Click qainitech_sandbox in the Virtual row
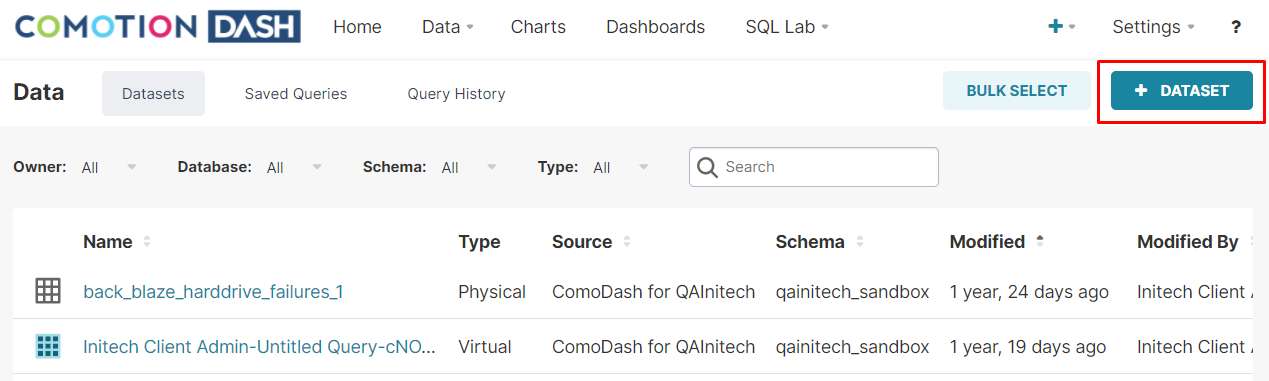The height and width of the screenshot is (381, 1269). pyautogui.click(x=852, y=347)
